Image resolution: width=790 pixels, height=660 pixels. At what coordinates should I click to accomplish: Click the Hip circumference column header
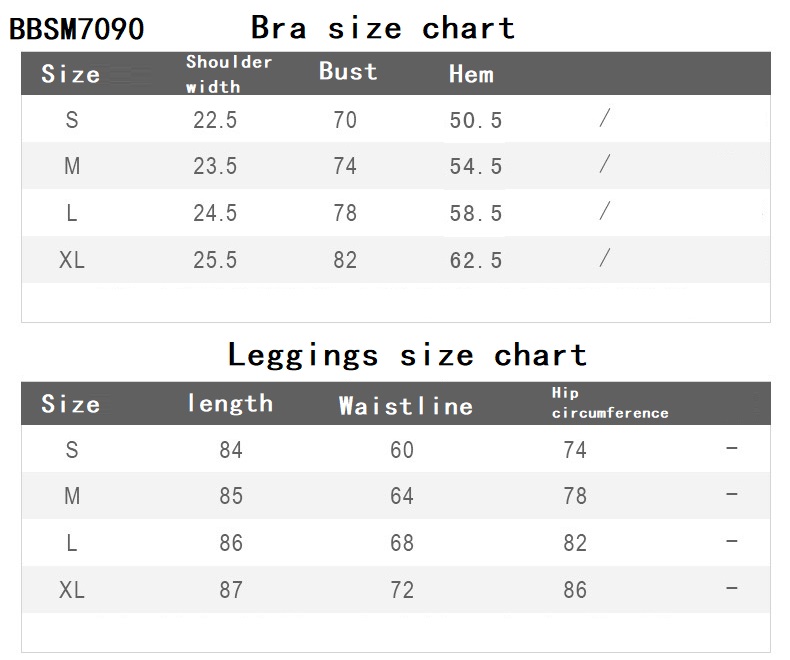610,403
